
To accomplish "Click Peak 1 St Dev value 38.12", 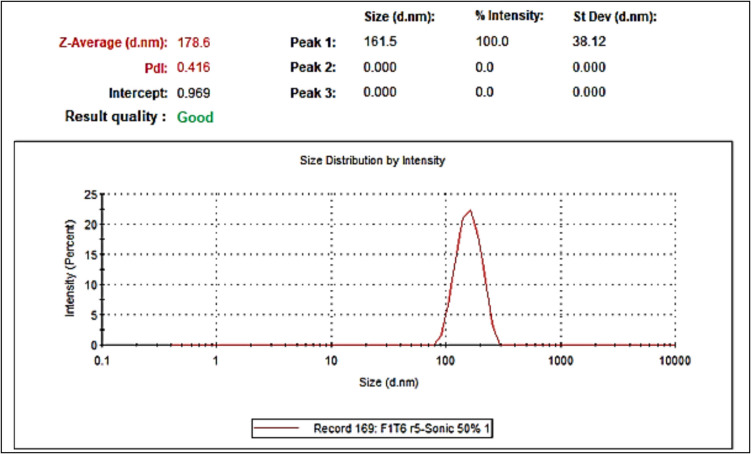I will tap(583, 44).
